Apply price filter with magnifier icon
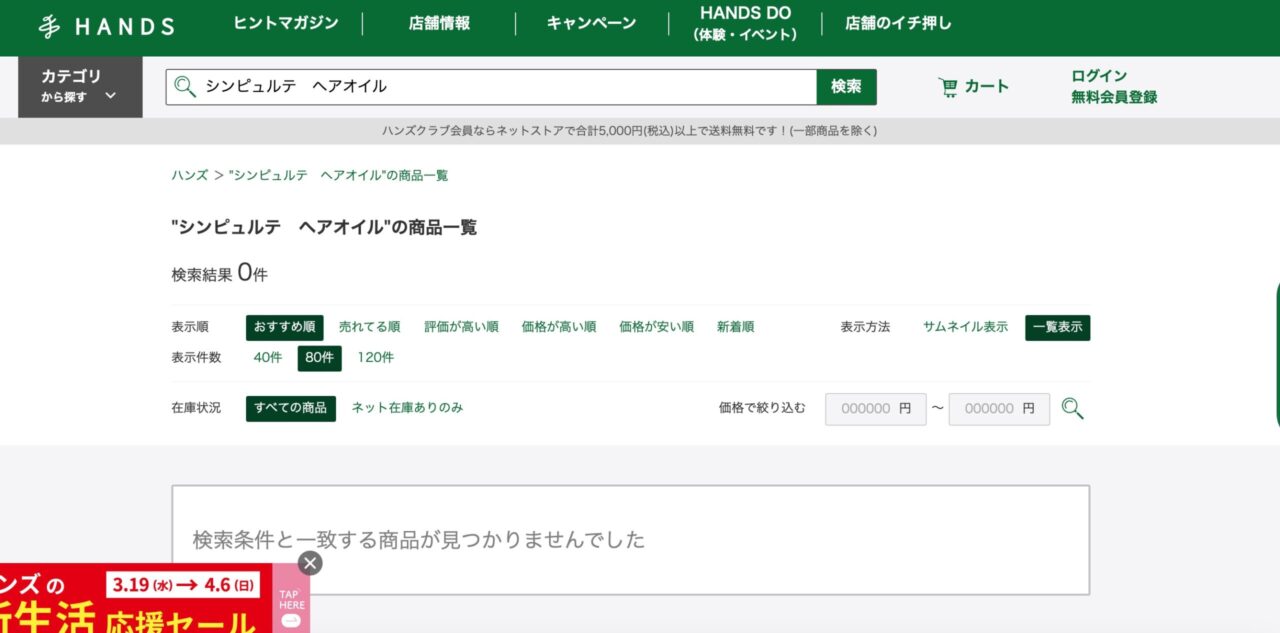Screen dimensions: 1280x633 tap(1072, 408)
